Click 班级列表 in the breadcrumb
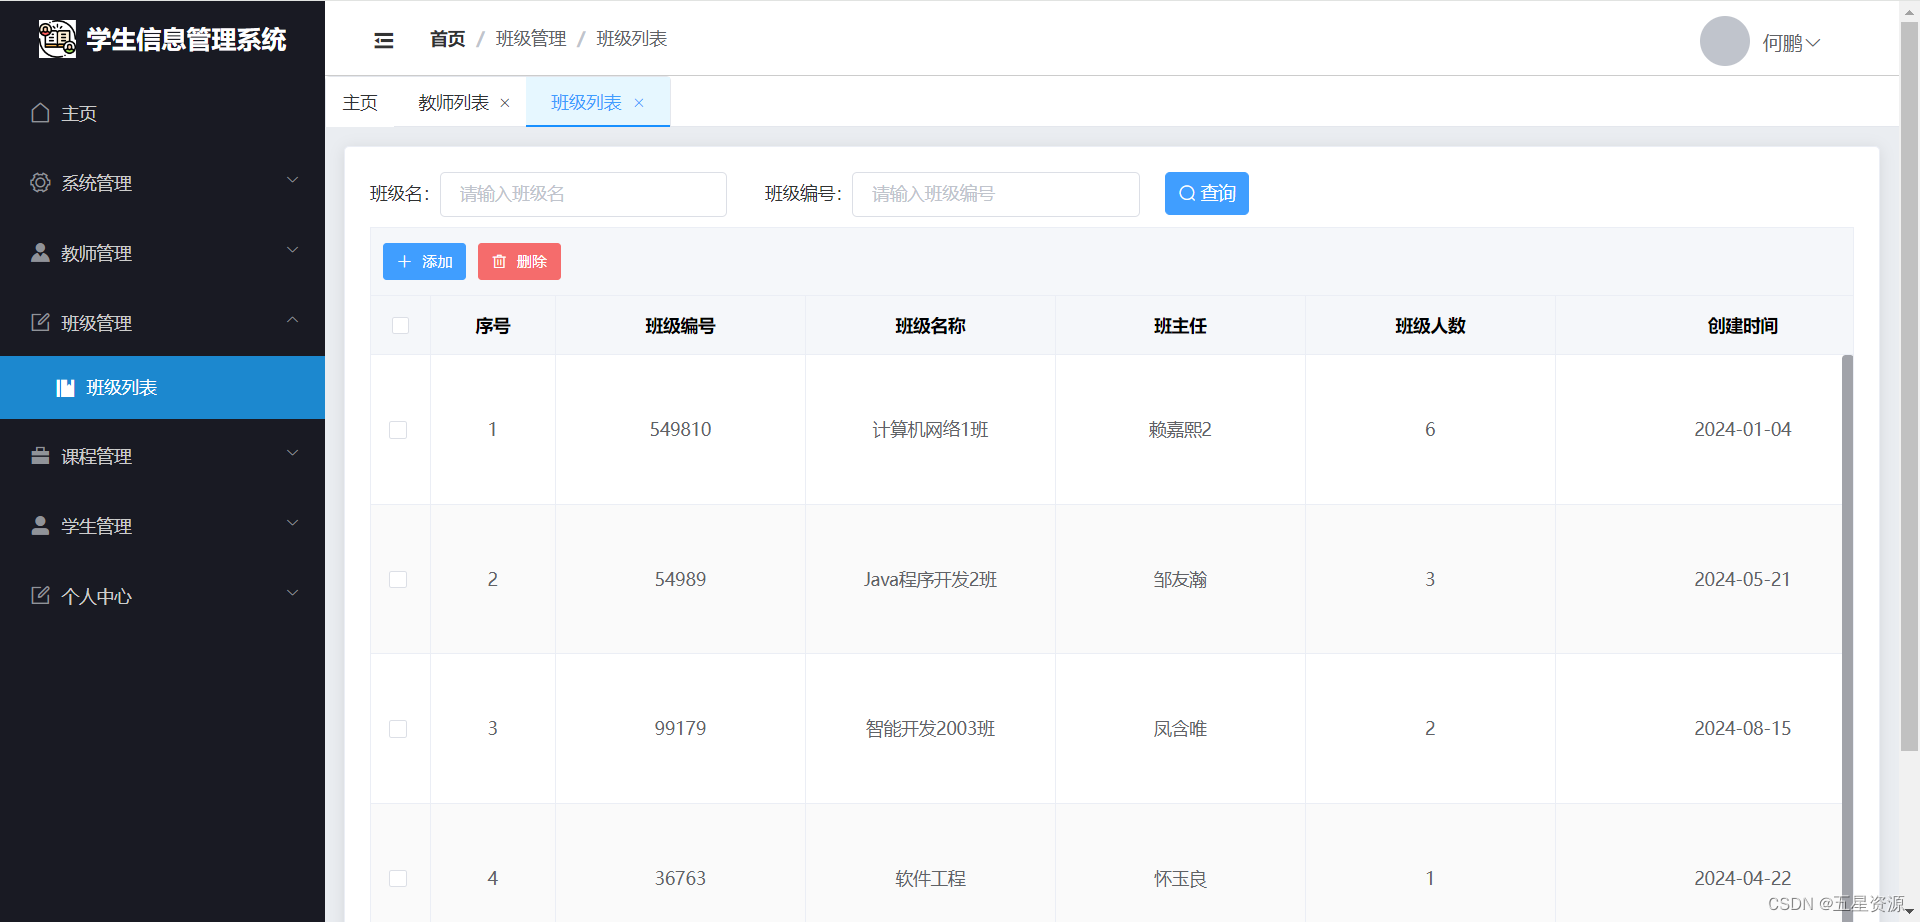The image size is (1920, 922). tap(632, 39)
